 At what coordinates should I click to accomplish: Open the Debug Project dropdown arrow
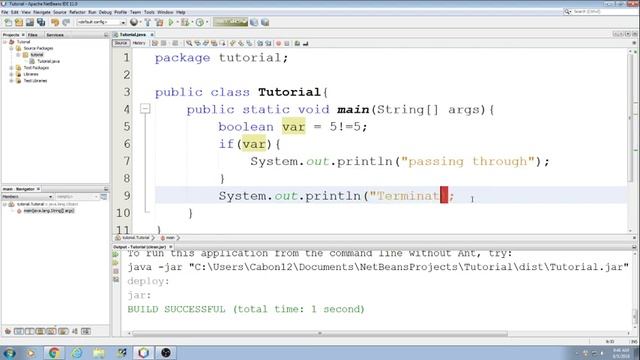click(x=192, y=22)
